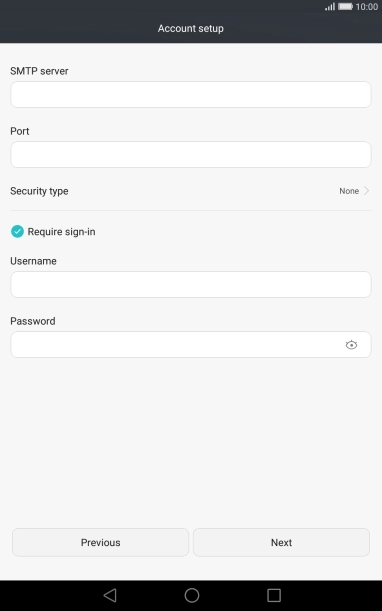Tap the Android home circle icon
Image resolution: width=382 pixels, height=611 pixels.
[x=191, y=595]
